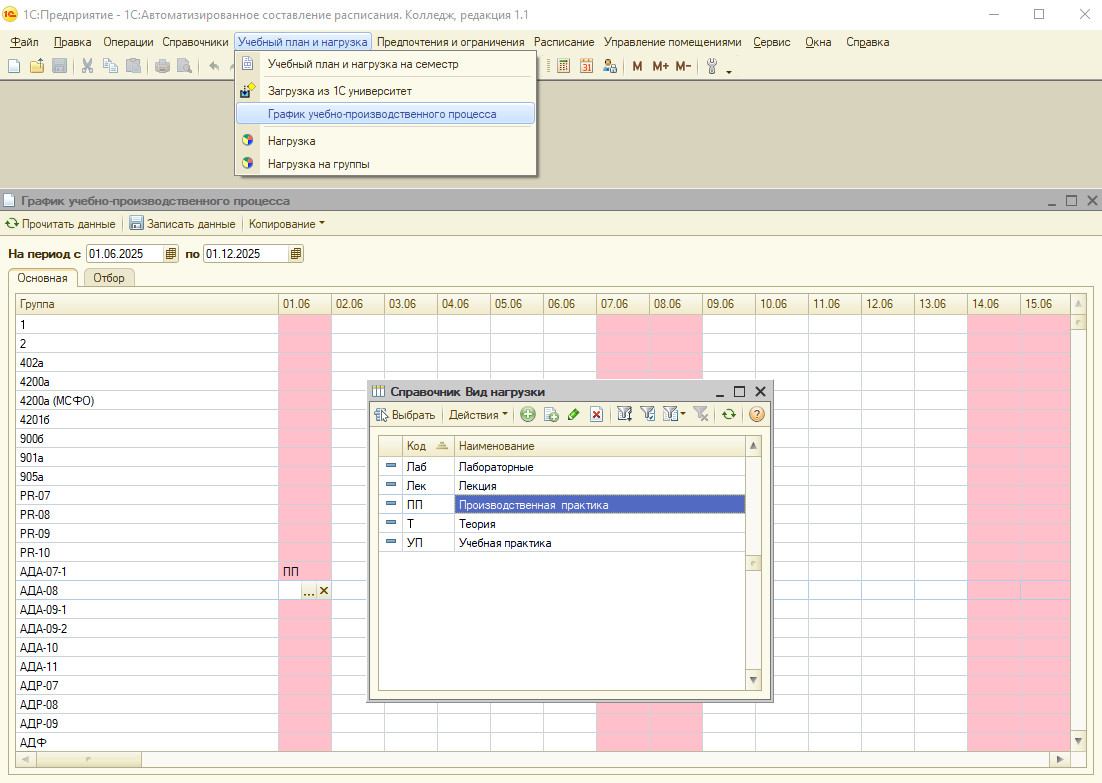This screenshot has height=783, width=1102.
Task: Click red X mark-for-deletion icon
Action: click(x=596, y=415)
